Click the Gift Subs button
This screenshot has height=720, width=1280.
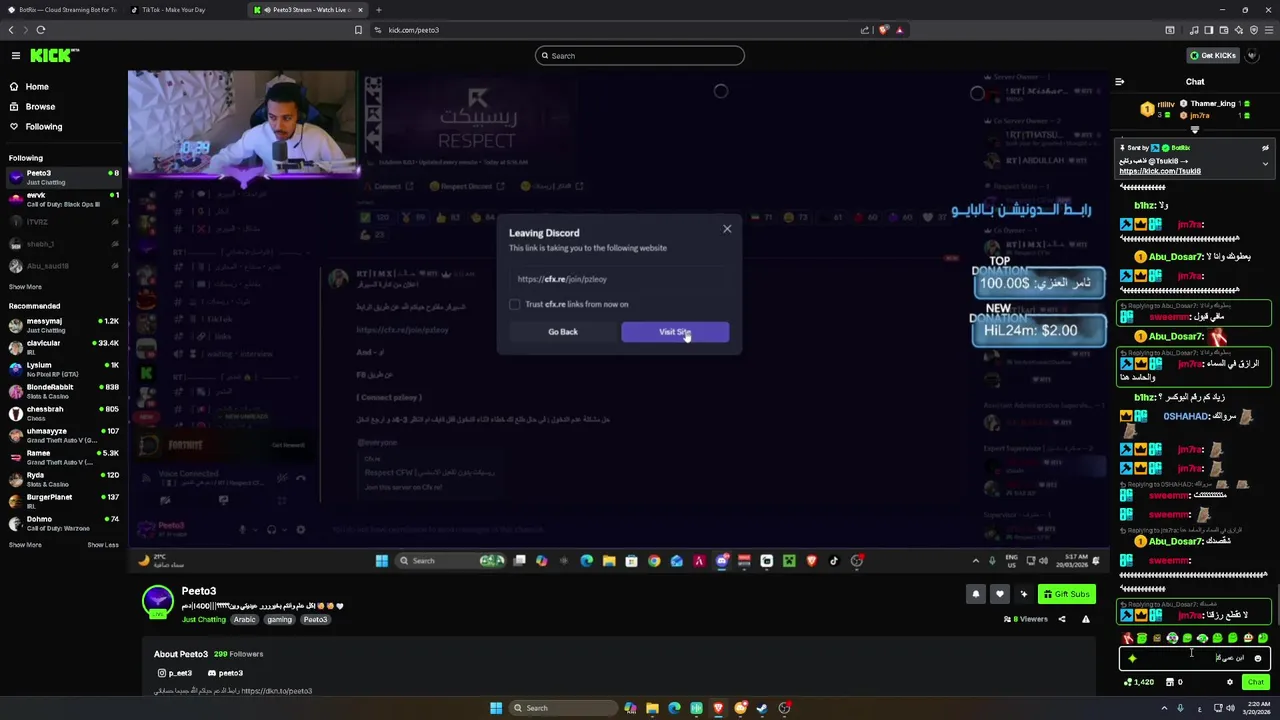coord(1066,594)
